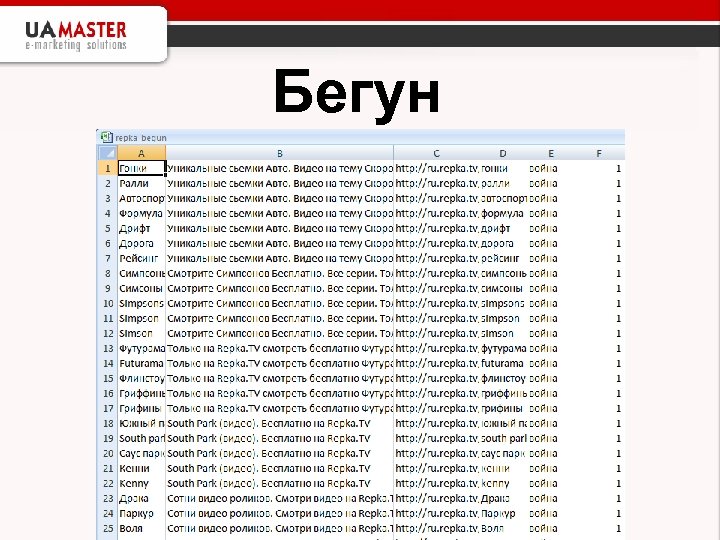Select row 14 header
The image size is (720, 540).
pyautogui.click(x=108, y=363)
